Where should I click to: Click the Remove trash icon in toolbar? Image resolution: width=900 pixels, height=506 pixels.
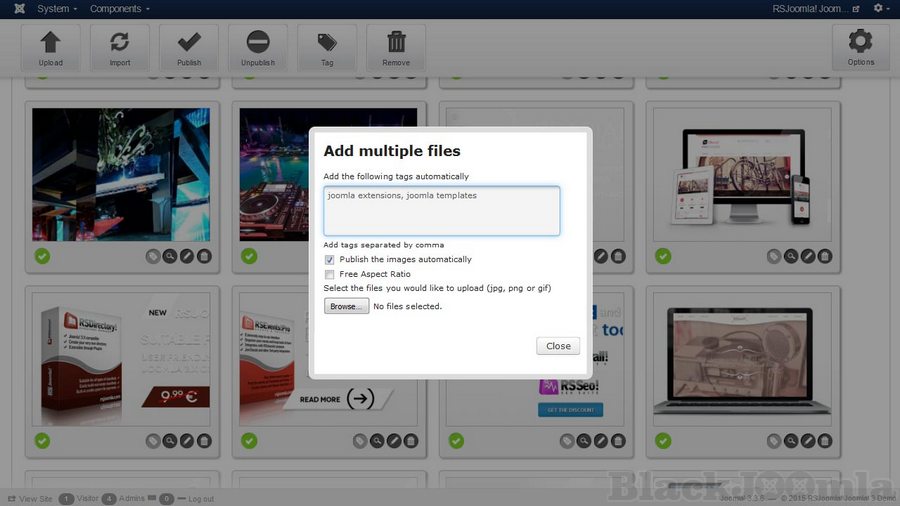point(396,47)
